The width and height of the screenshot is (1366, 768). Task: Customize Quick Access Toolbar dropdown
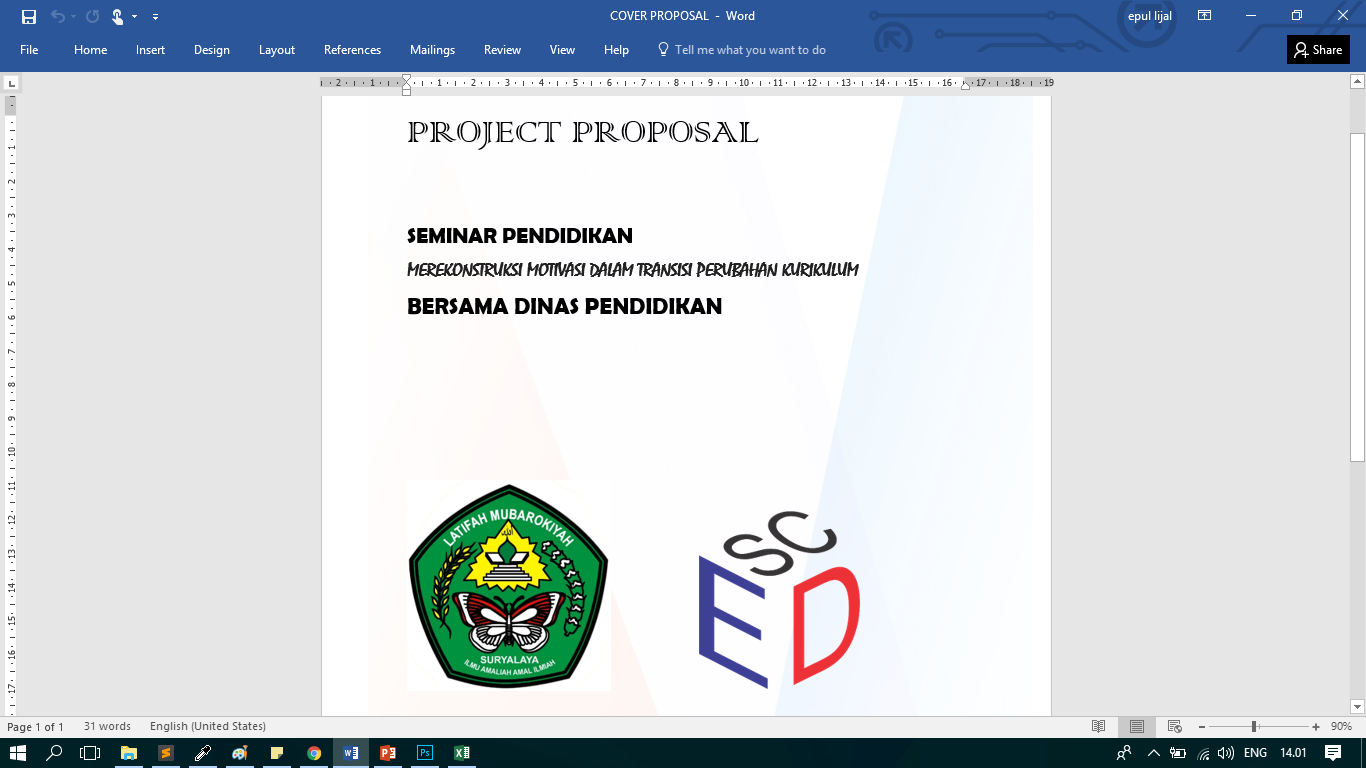155,17
